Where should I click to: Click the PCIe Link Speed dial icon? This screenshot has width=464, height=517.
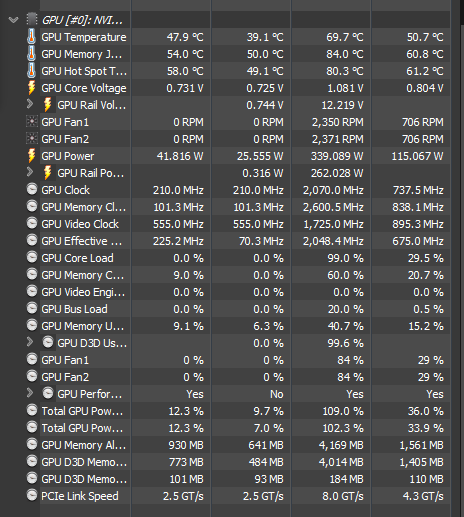(x=32, y=495)
